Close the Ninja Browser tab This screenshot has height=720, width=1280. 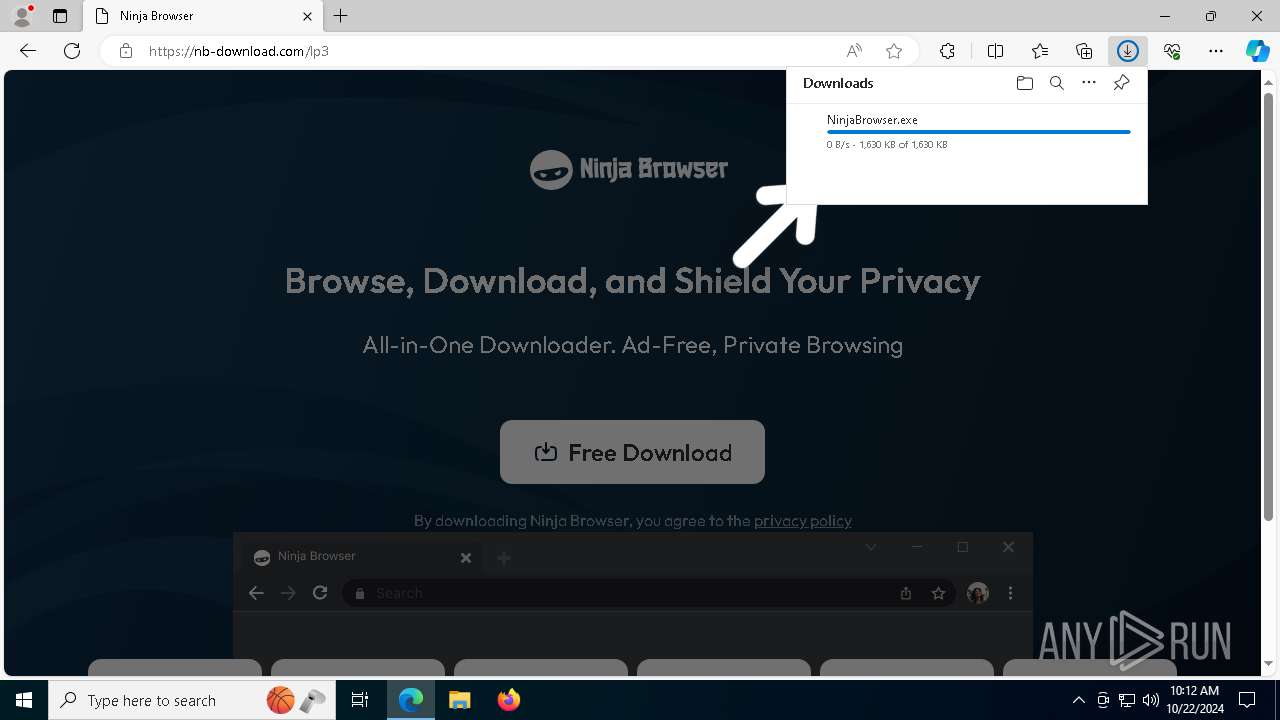click(x=307, y=16)
